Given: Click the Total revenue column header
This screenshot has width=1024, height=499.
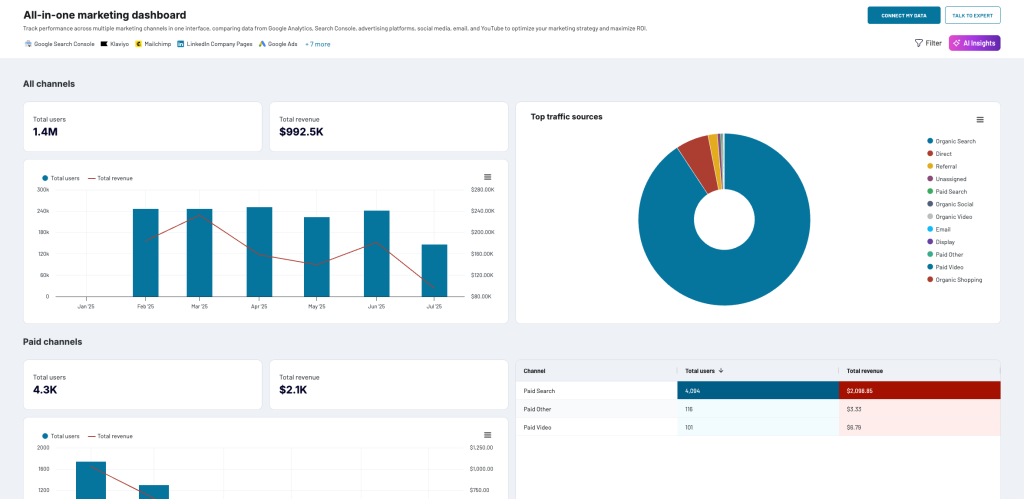Looking at the screenshot, I should point(865,371).
